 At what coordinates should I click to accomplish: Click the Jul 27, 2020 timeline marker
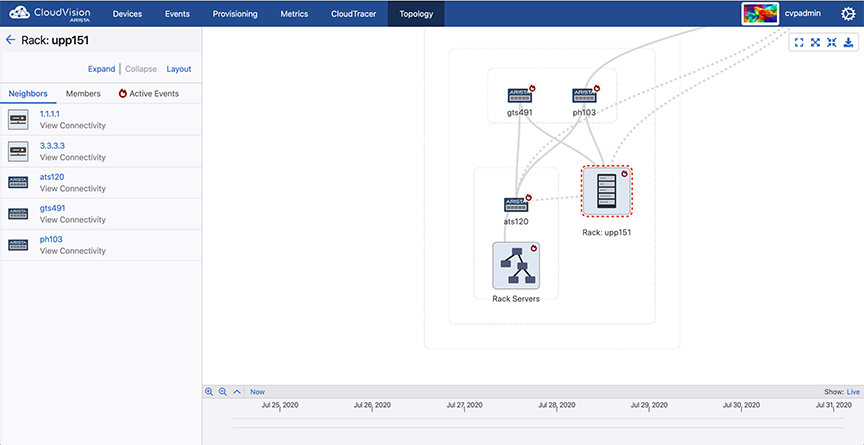pyautogui.click(x=465, y=405)
